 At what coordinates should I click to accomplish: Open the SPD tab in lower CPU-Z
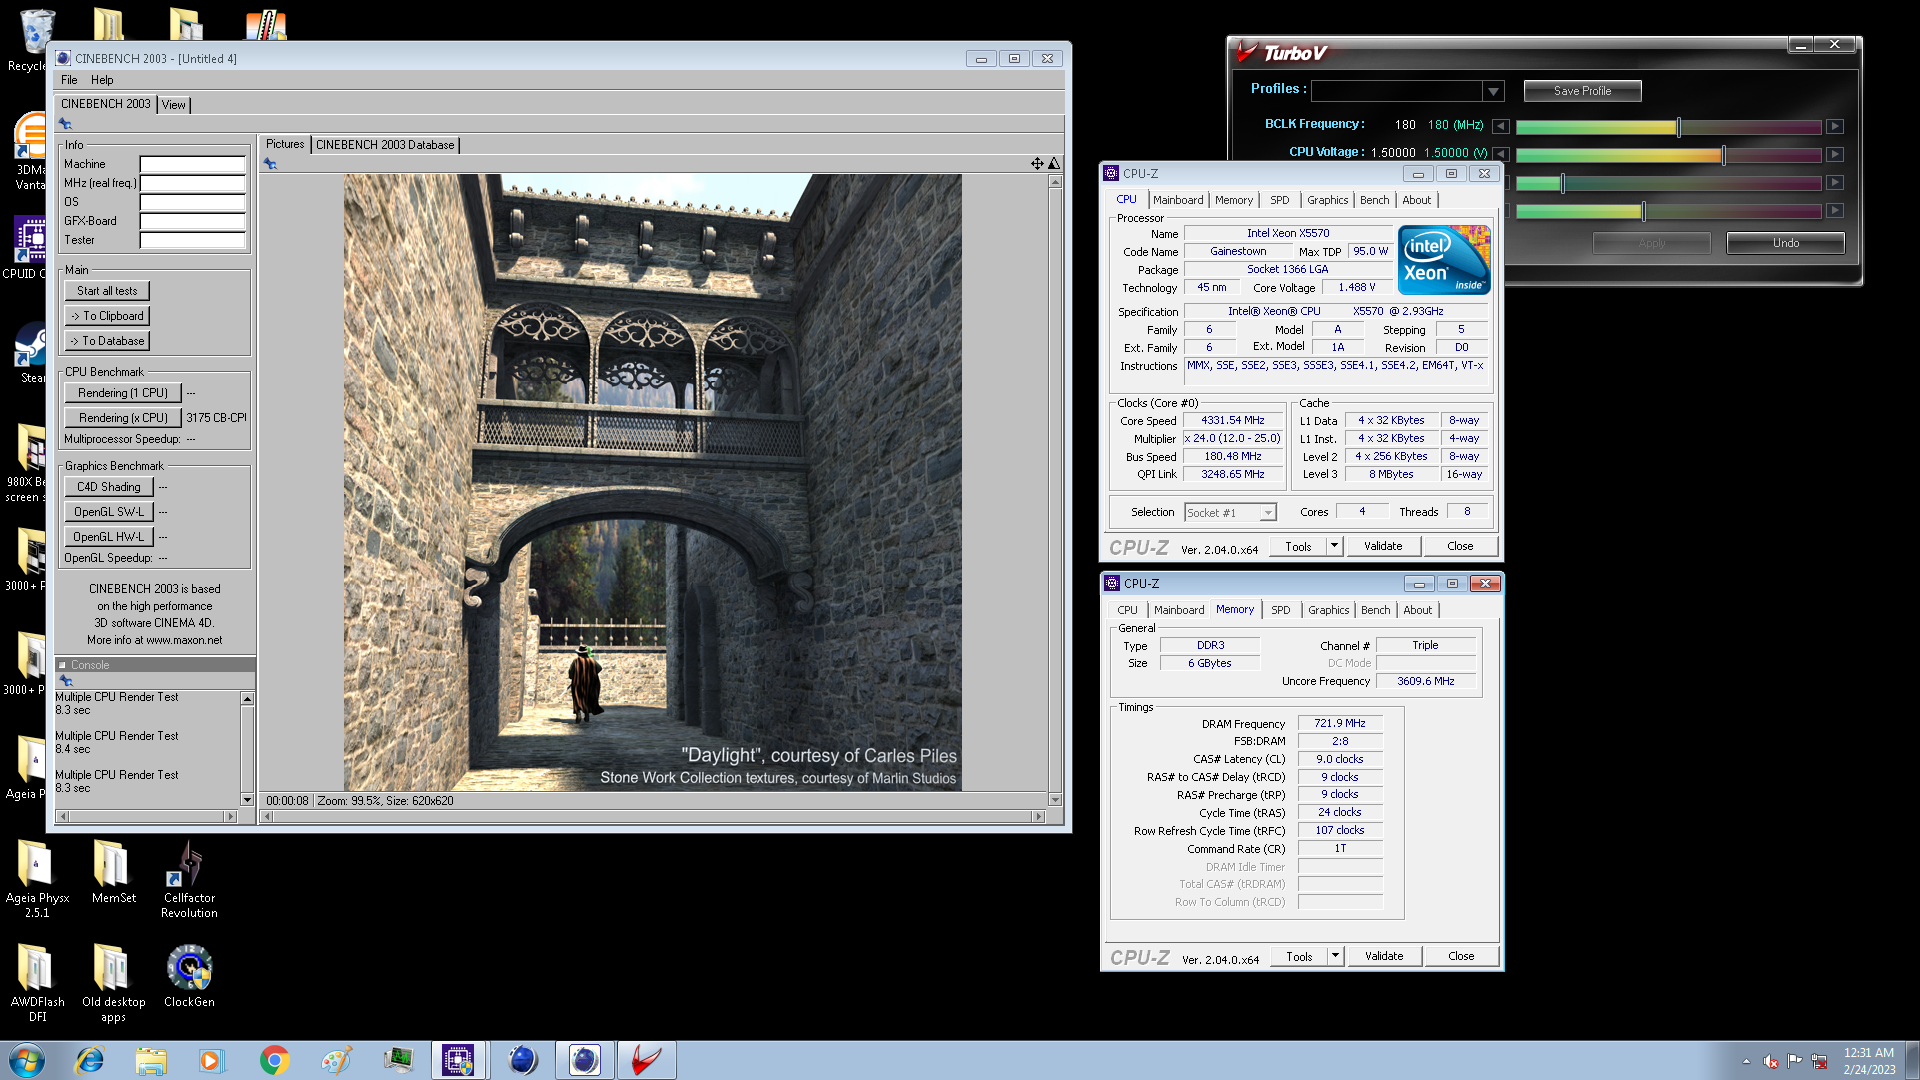point(1281,610)
